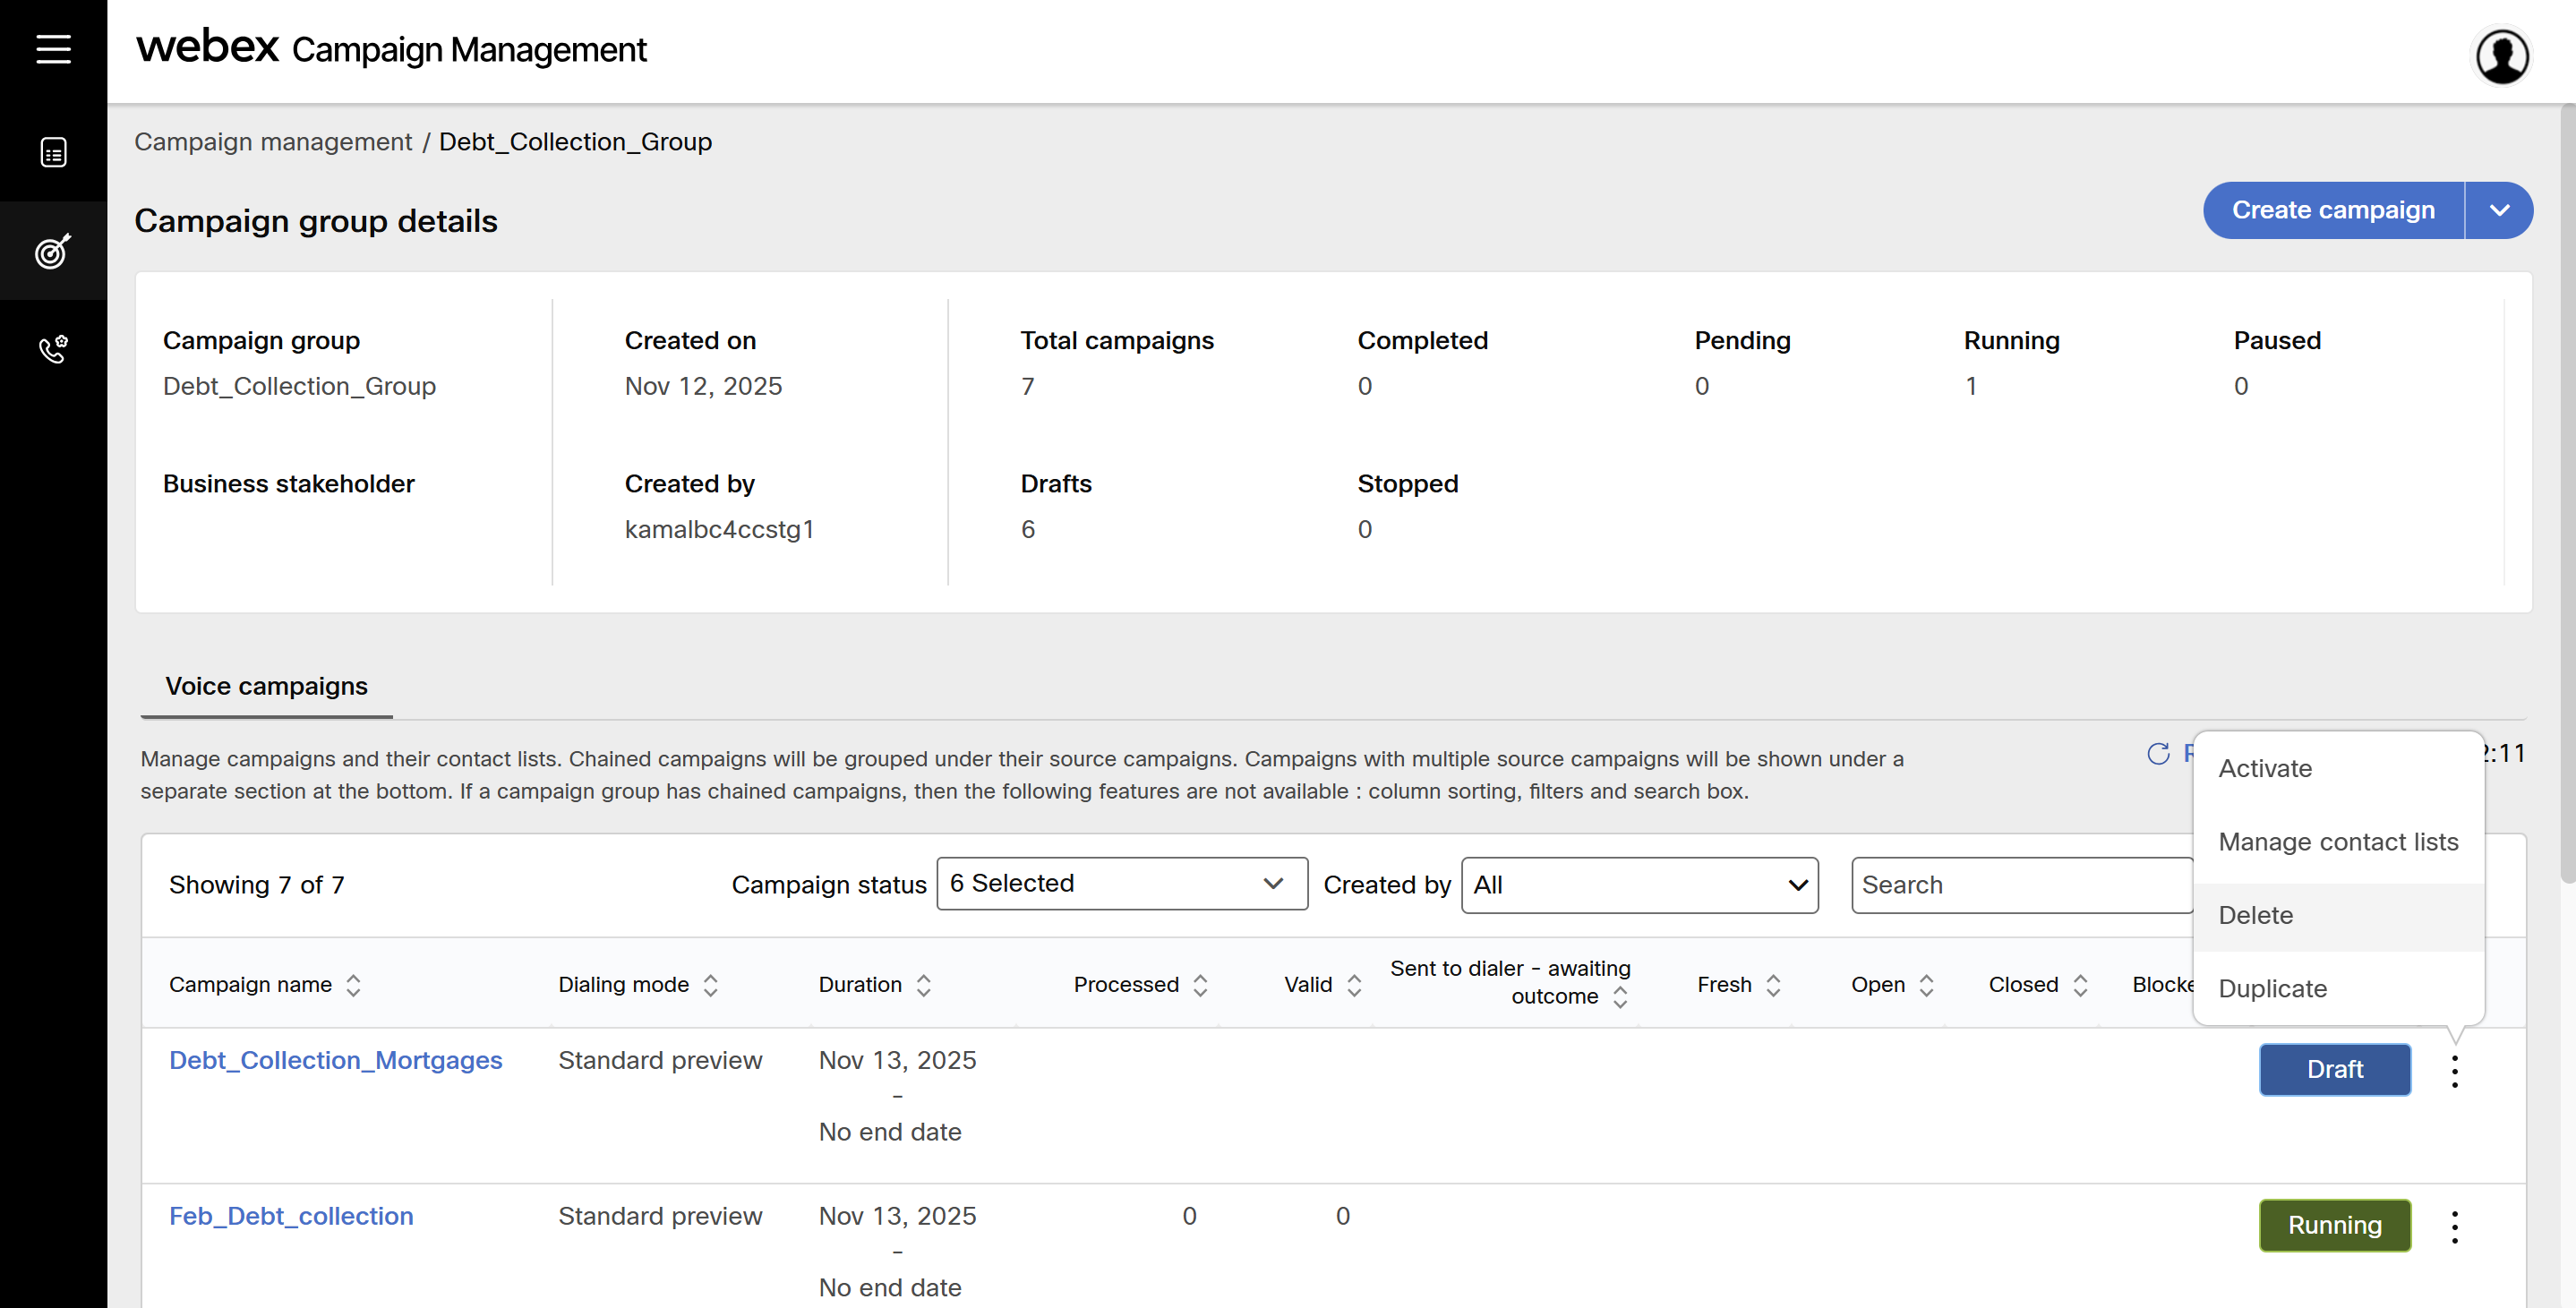Screen dimensions: 2576x1308
Task: Choose Delete from context menu
Action: click(2255, 915)
